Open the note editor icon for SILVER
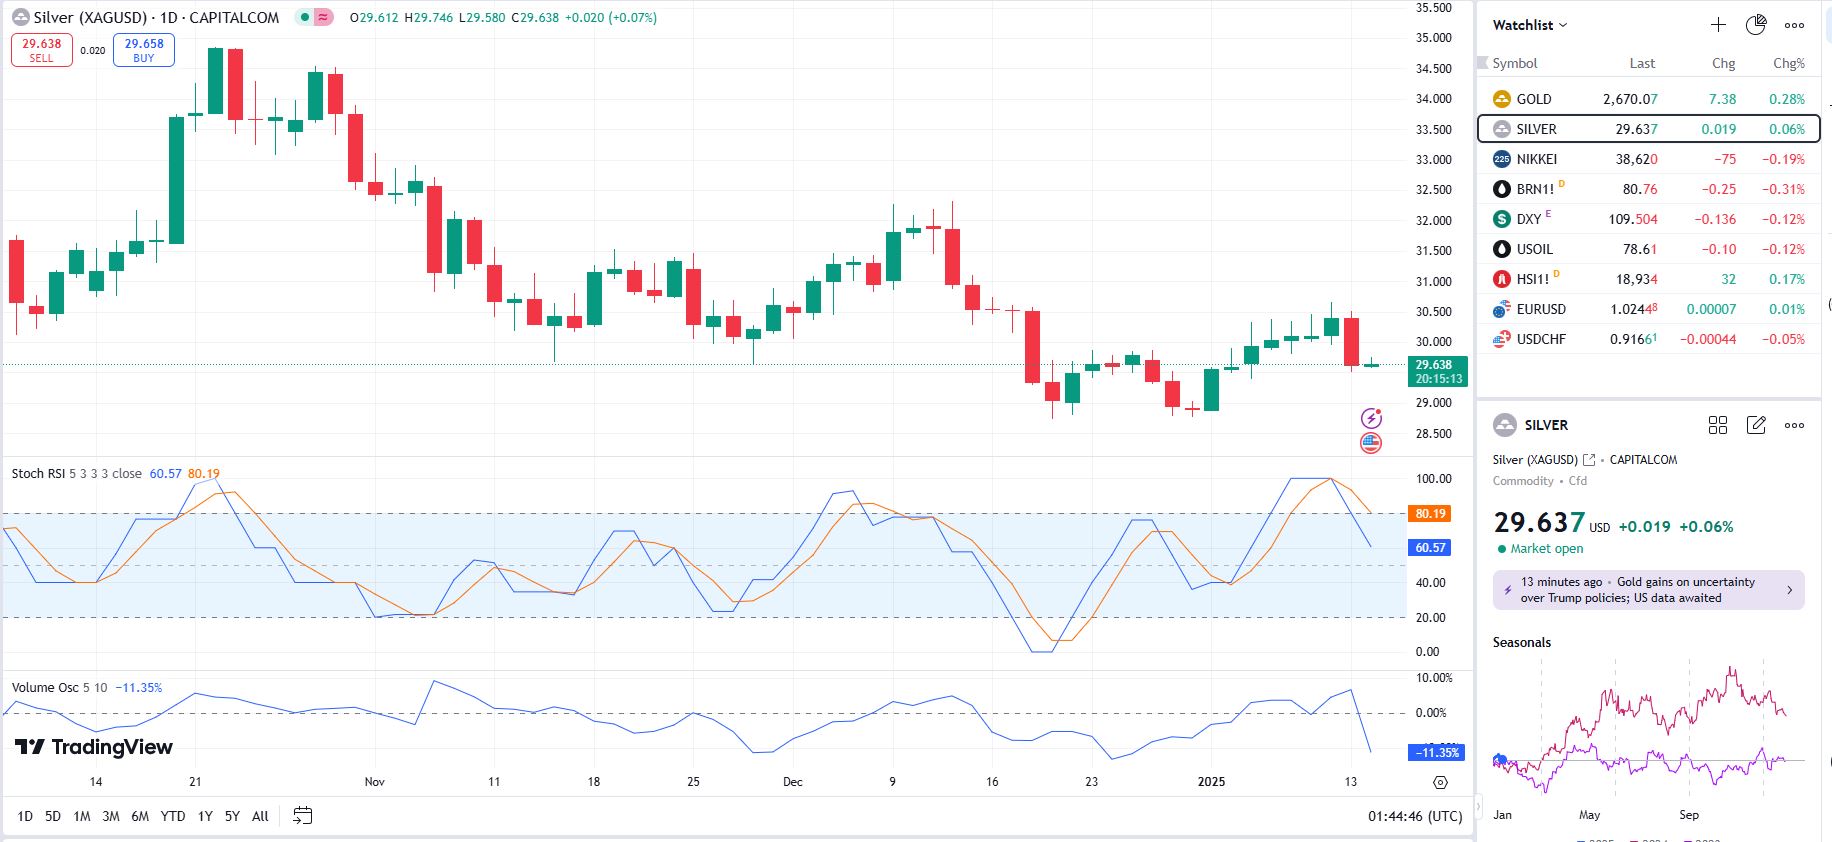Image resolution: width=1832 pixels, height=842 pixels. (x=1756, y=425)
